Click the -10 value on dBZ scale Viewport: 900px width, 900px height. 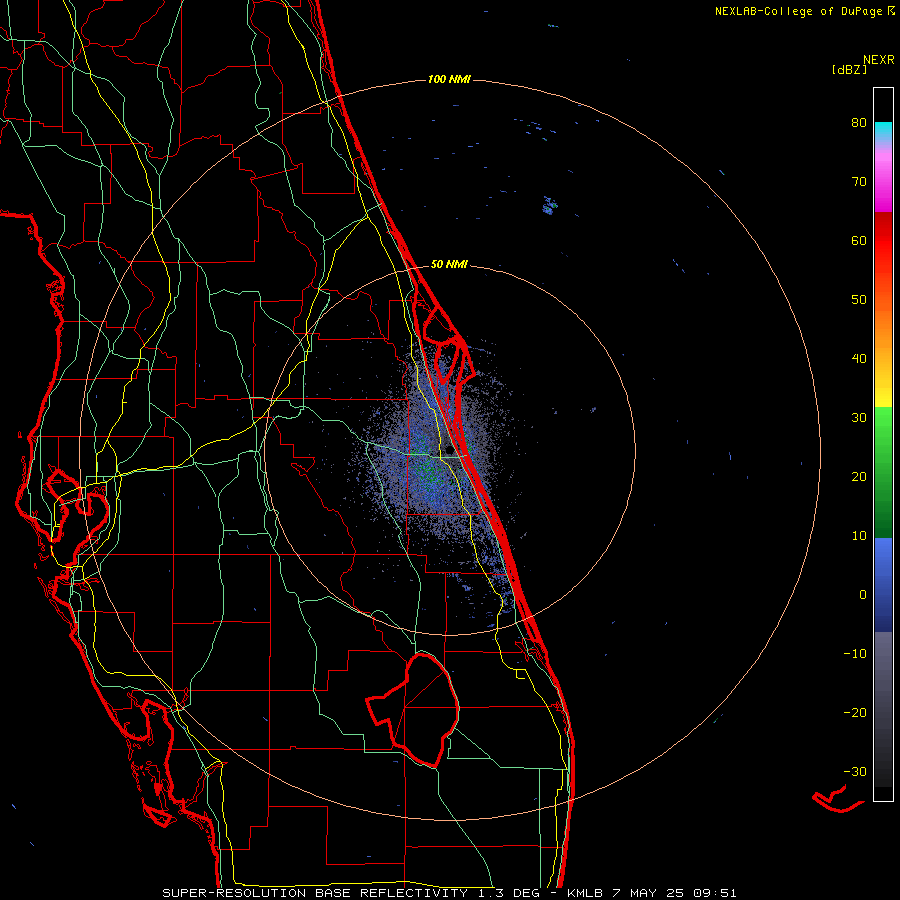(855, 654)
